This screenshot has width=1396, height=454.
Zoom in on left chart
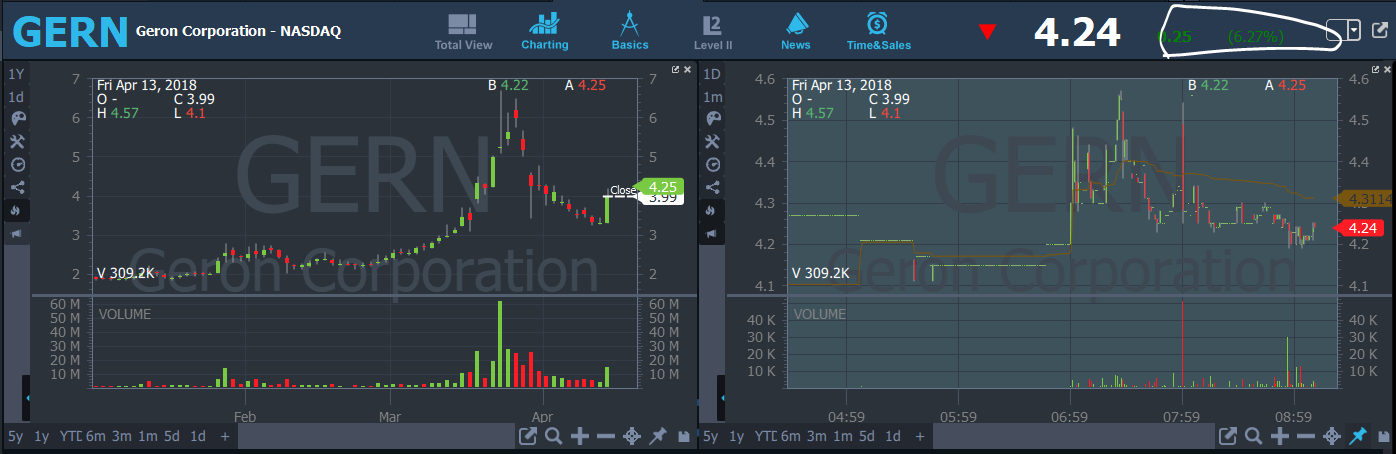(x=580, y=436)
